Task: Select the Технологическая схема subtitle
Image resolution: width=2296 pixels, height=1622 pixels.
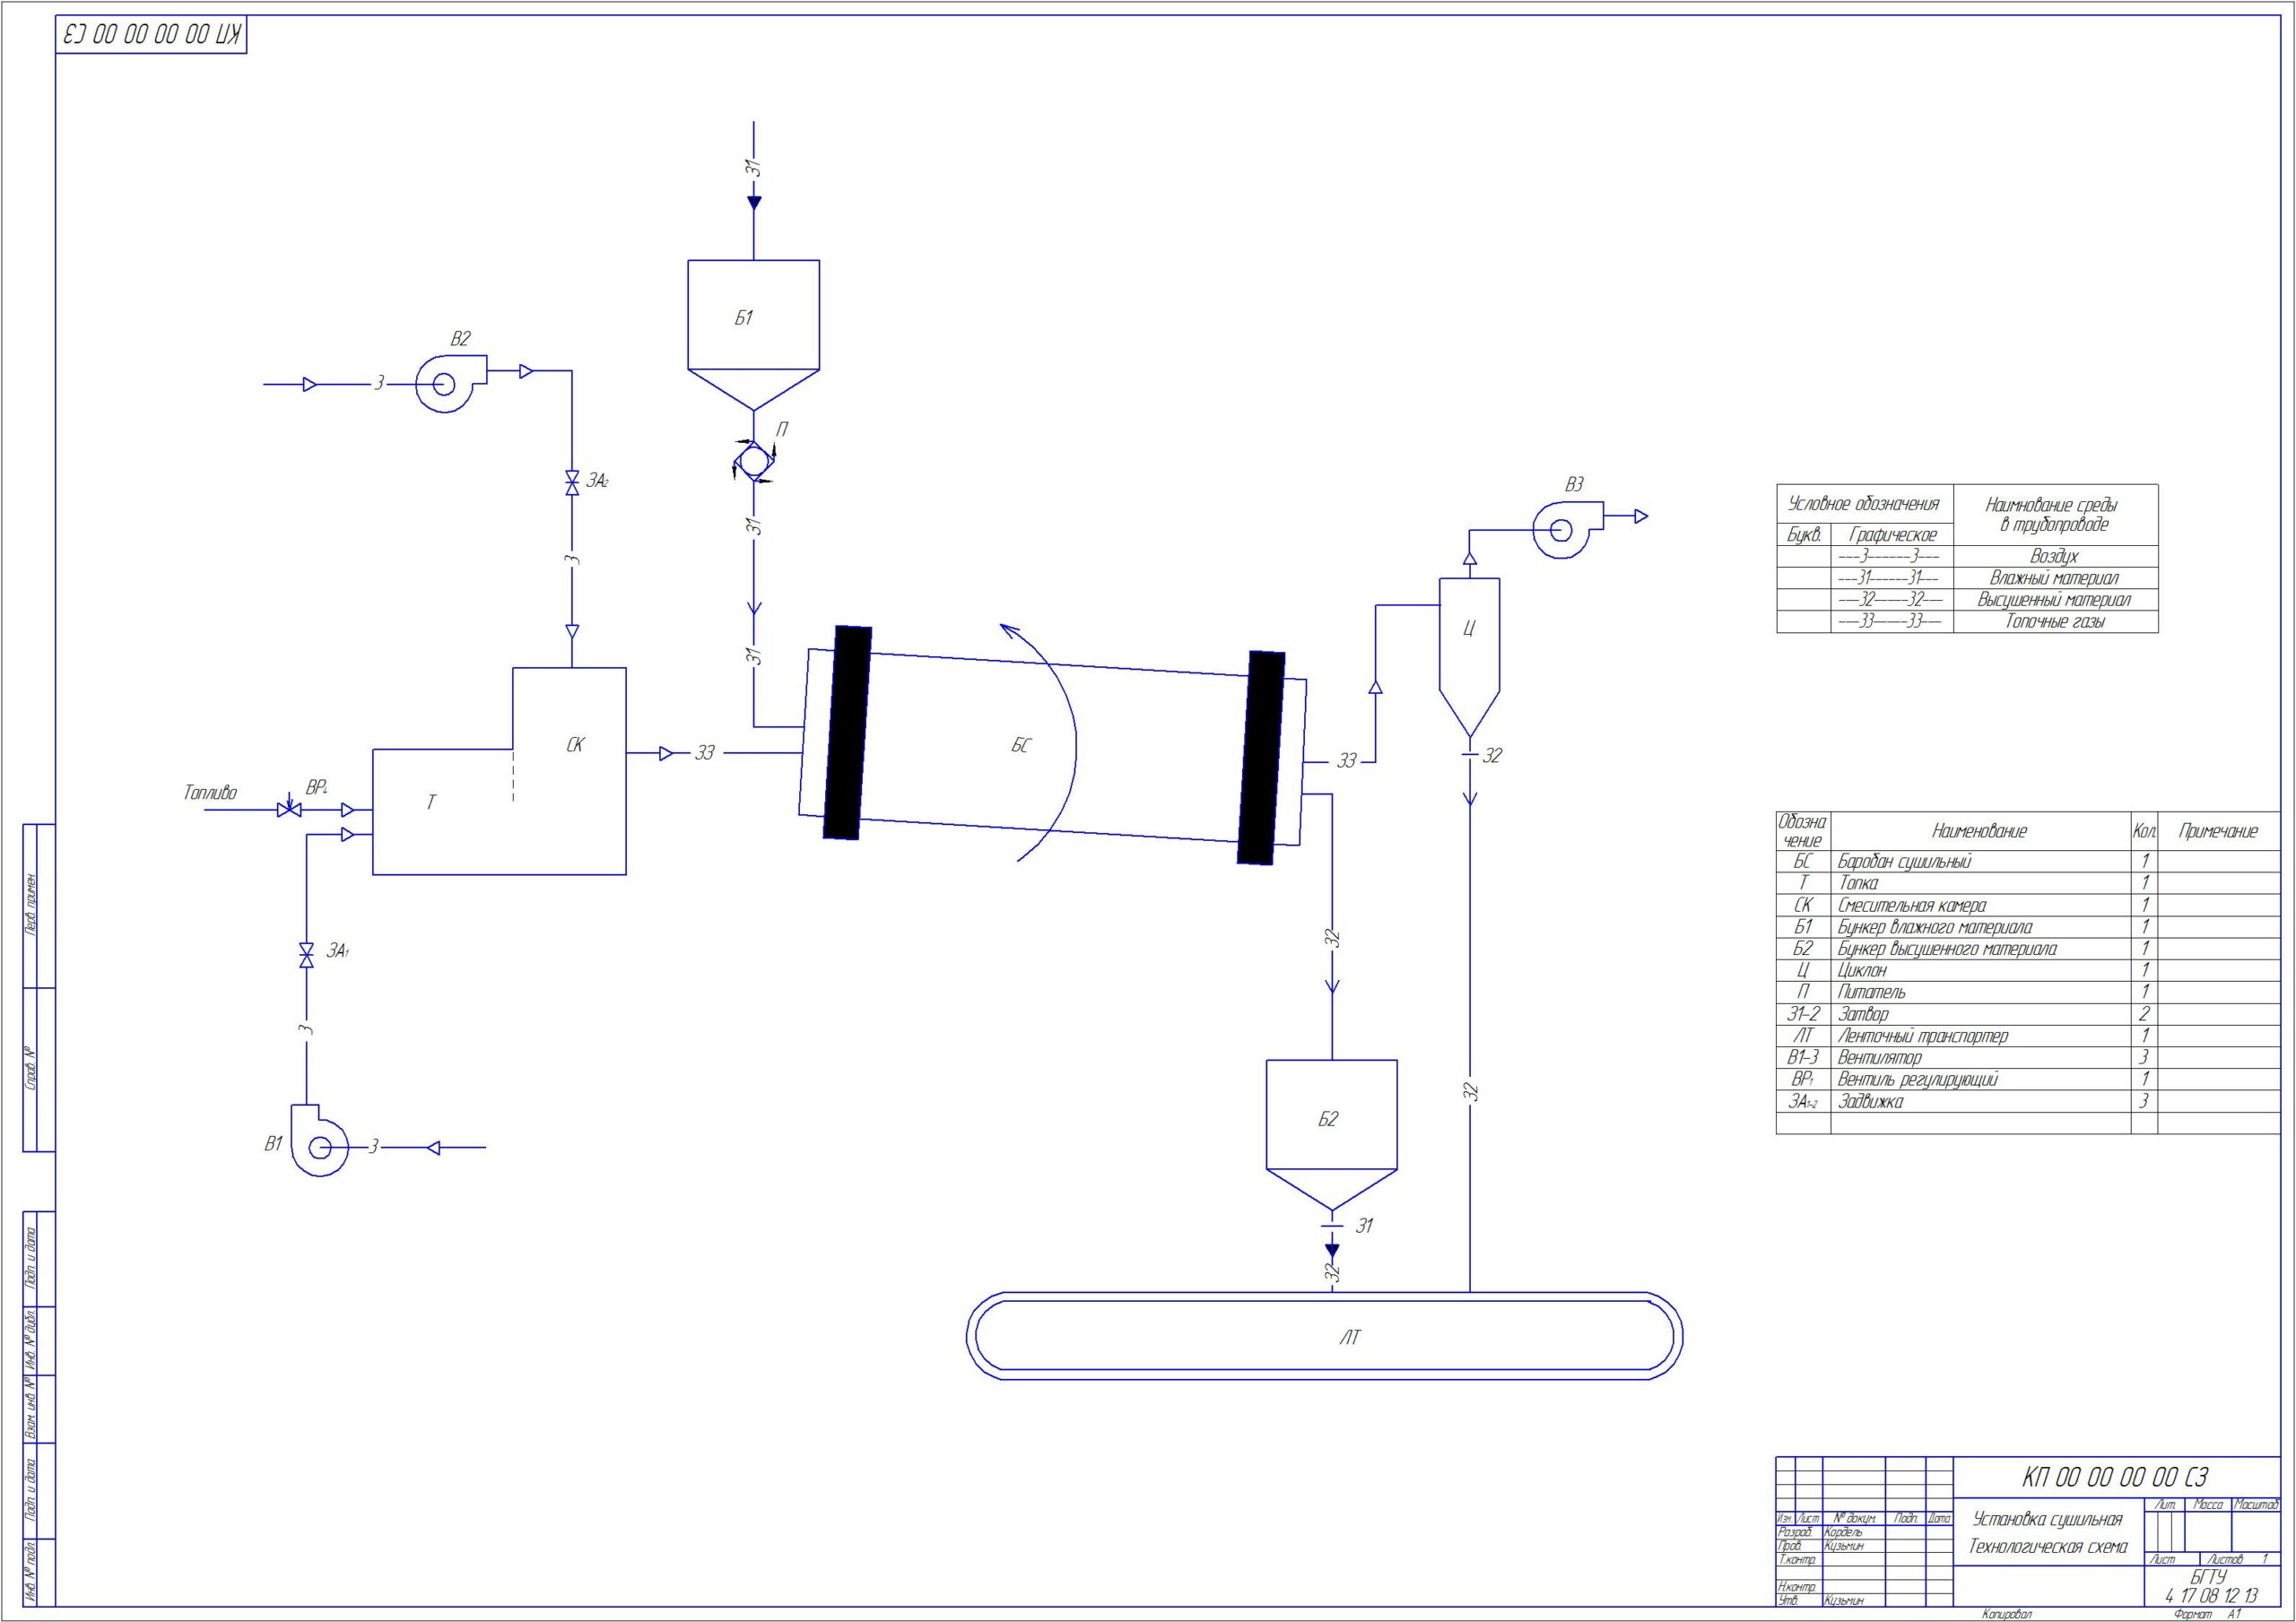Action: (x=2048, y=1547)
